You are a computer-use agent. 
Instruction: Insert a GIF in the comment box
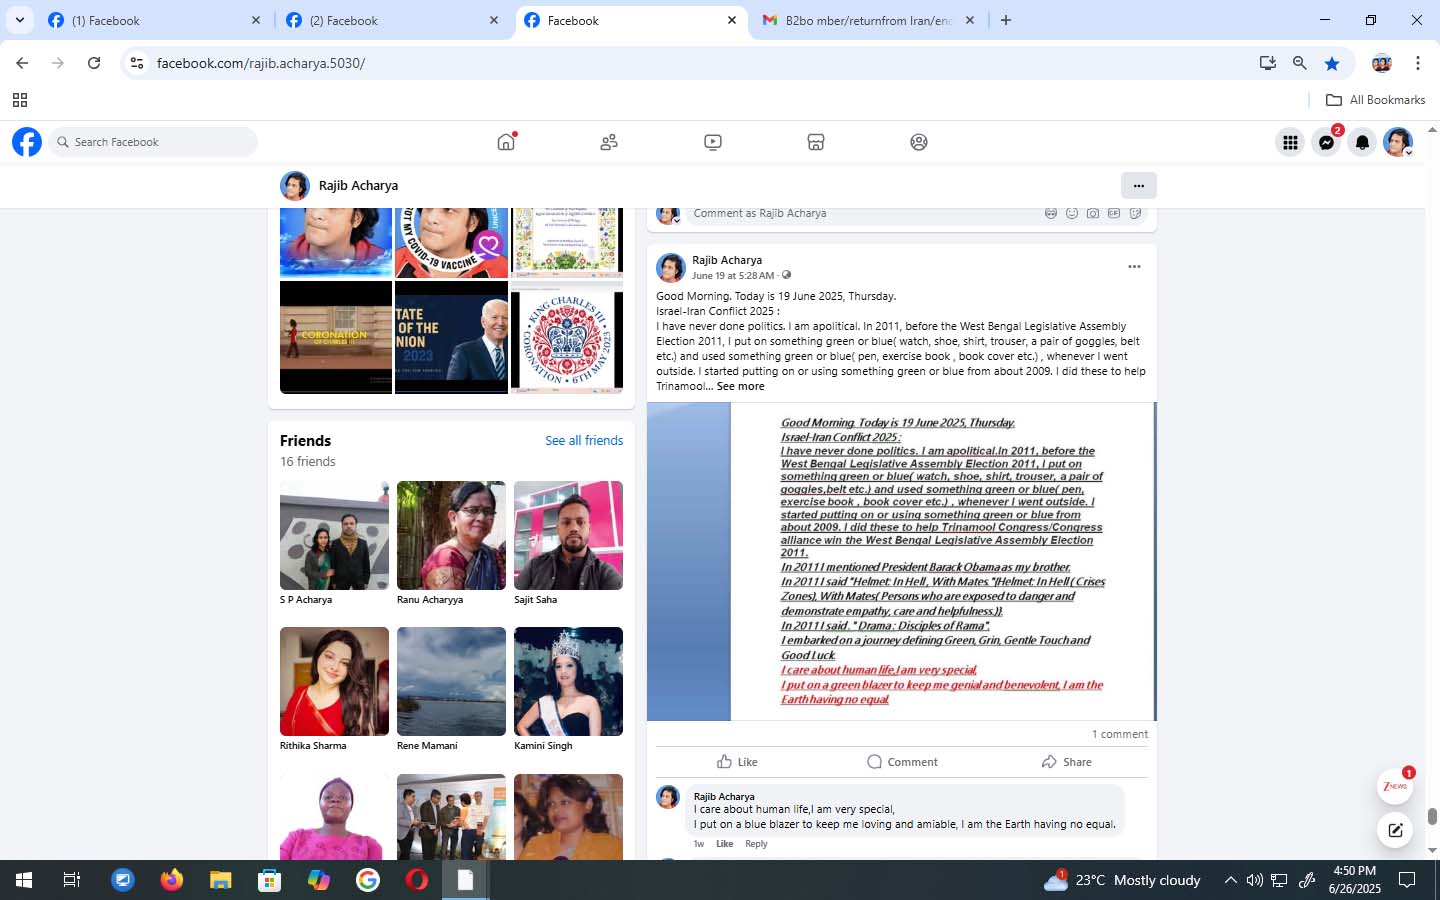(x=1114, y=213)
